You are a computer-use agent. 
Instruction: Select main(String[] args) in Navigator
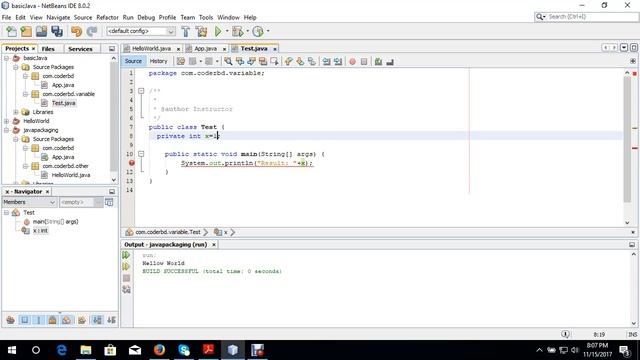click(x=55, y=222)
